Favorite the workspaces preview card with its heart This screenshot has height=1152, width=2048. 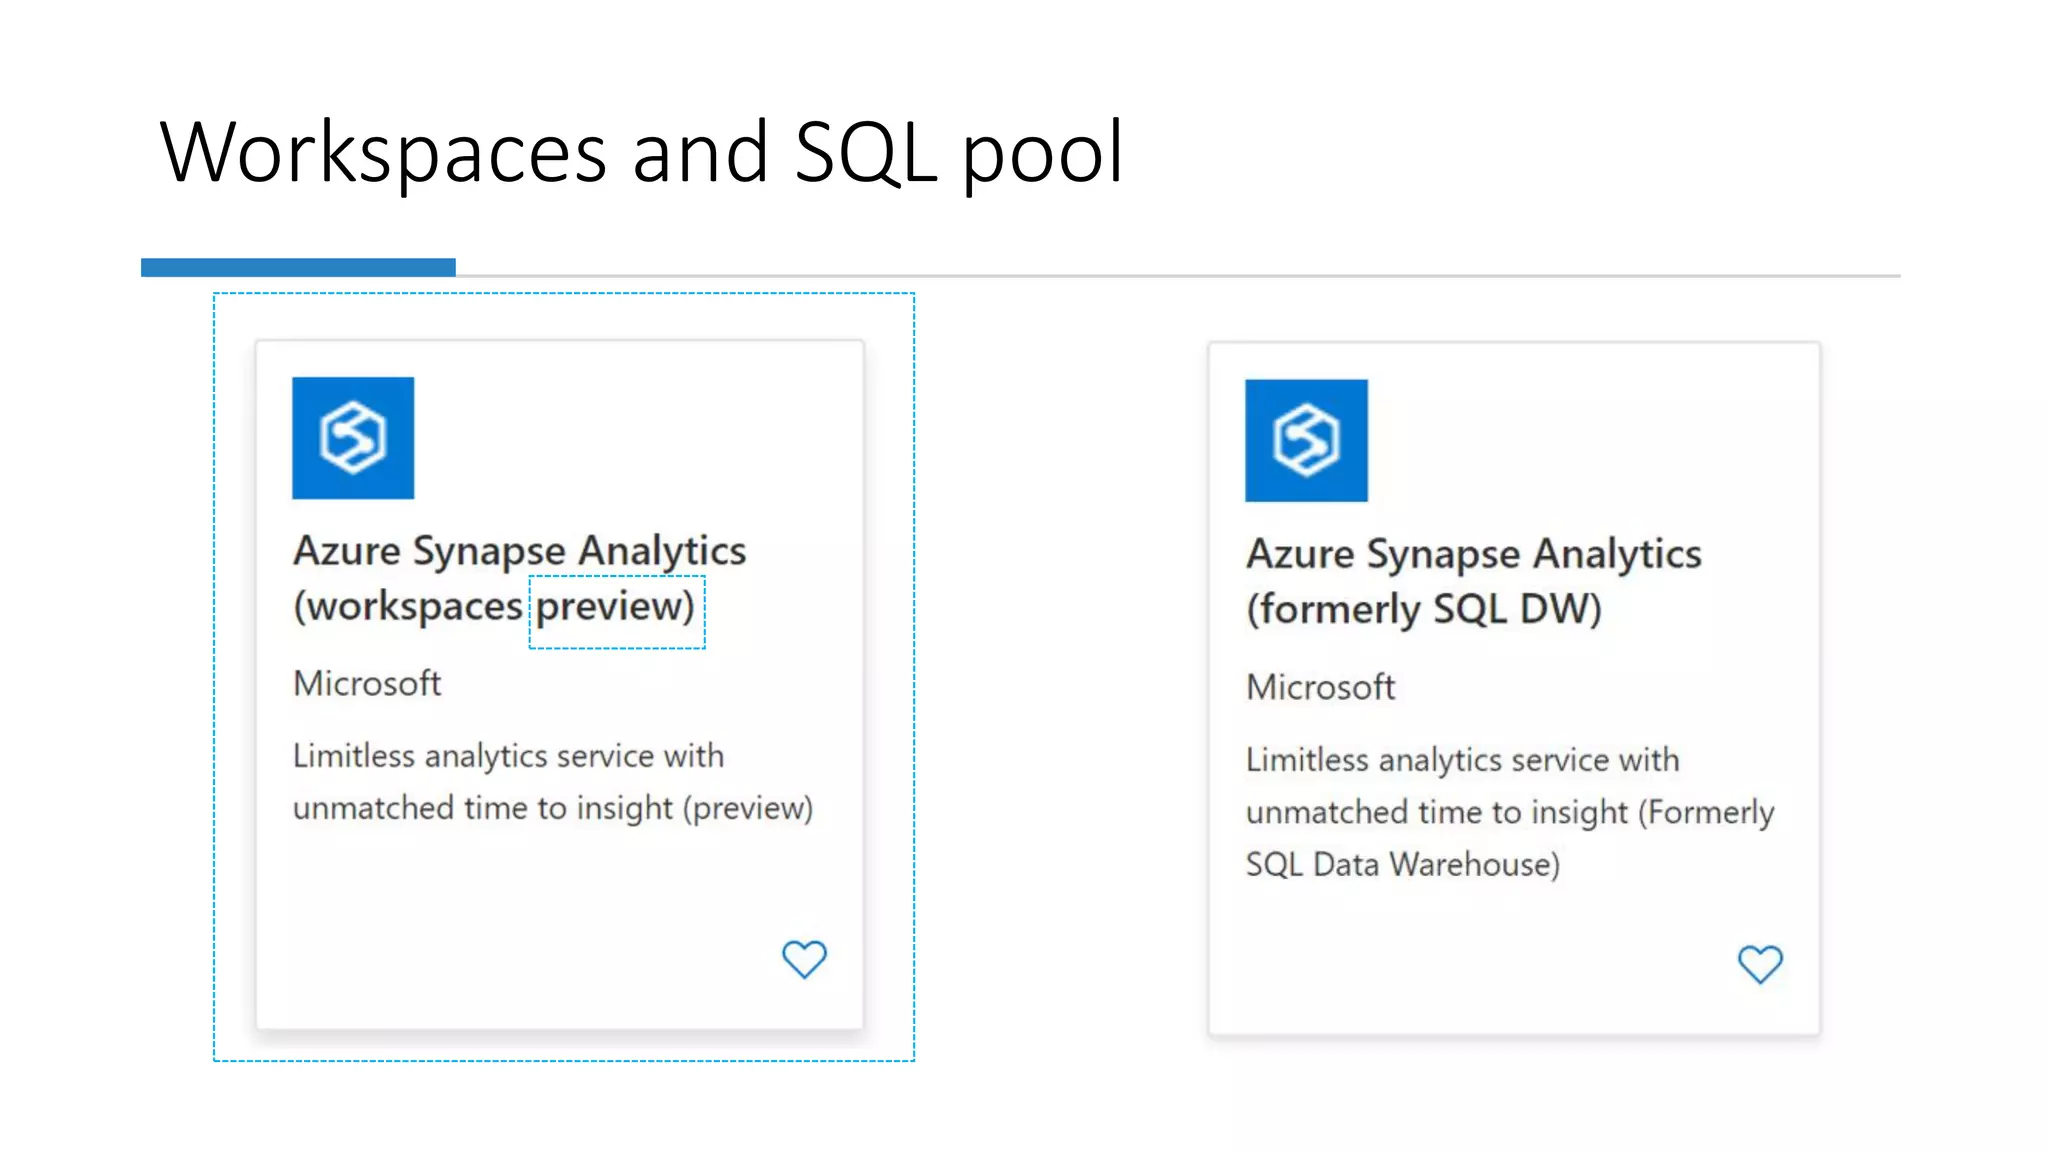pos(804,959)
